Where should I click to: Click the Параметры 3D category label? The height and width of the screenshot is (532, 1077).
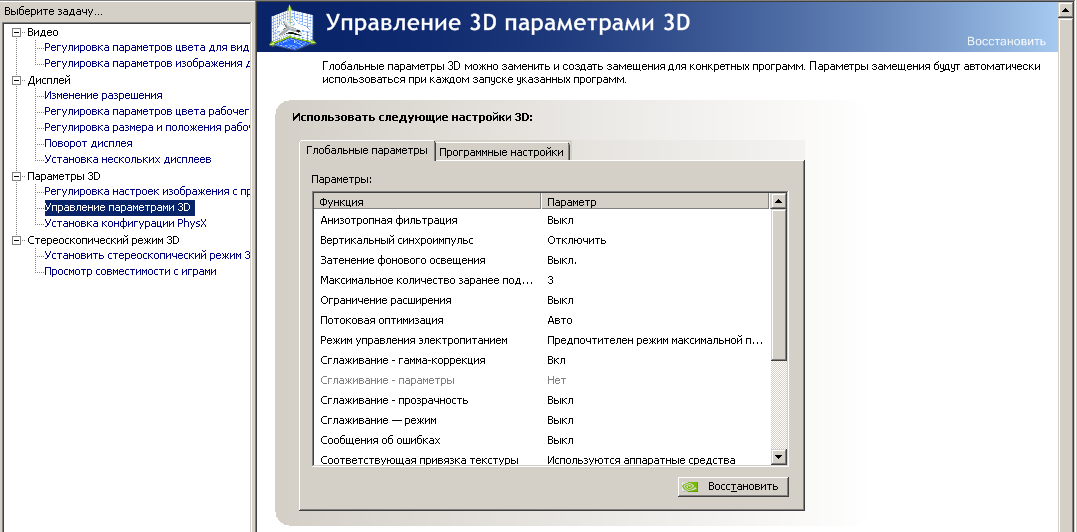(63, 176)
